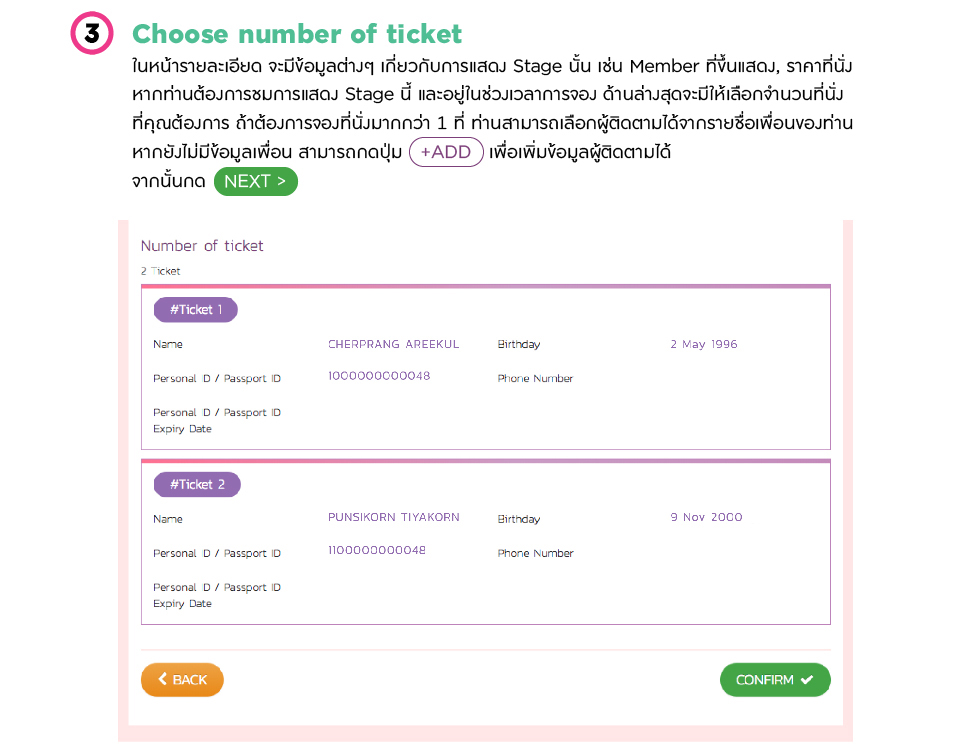Click the step 3 circle icon
Screen dimensions: 960x754
(x=91, y=34)
